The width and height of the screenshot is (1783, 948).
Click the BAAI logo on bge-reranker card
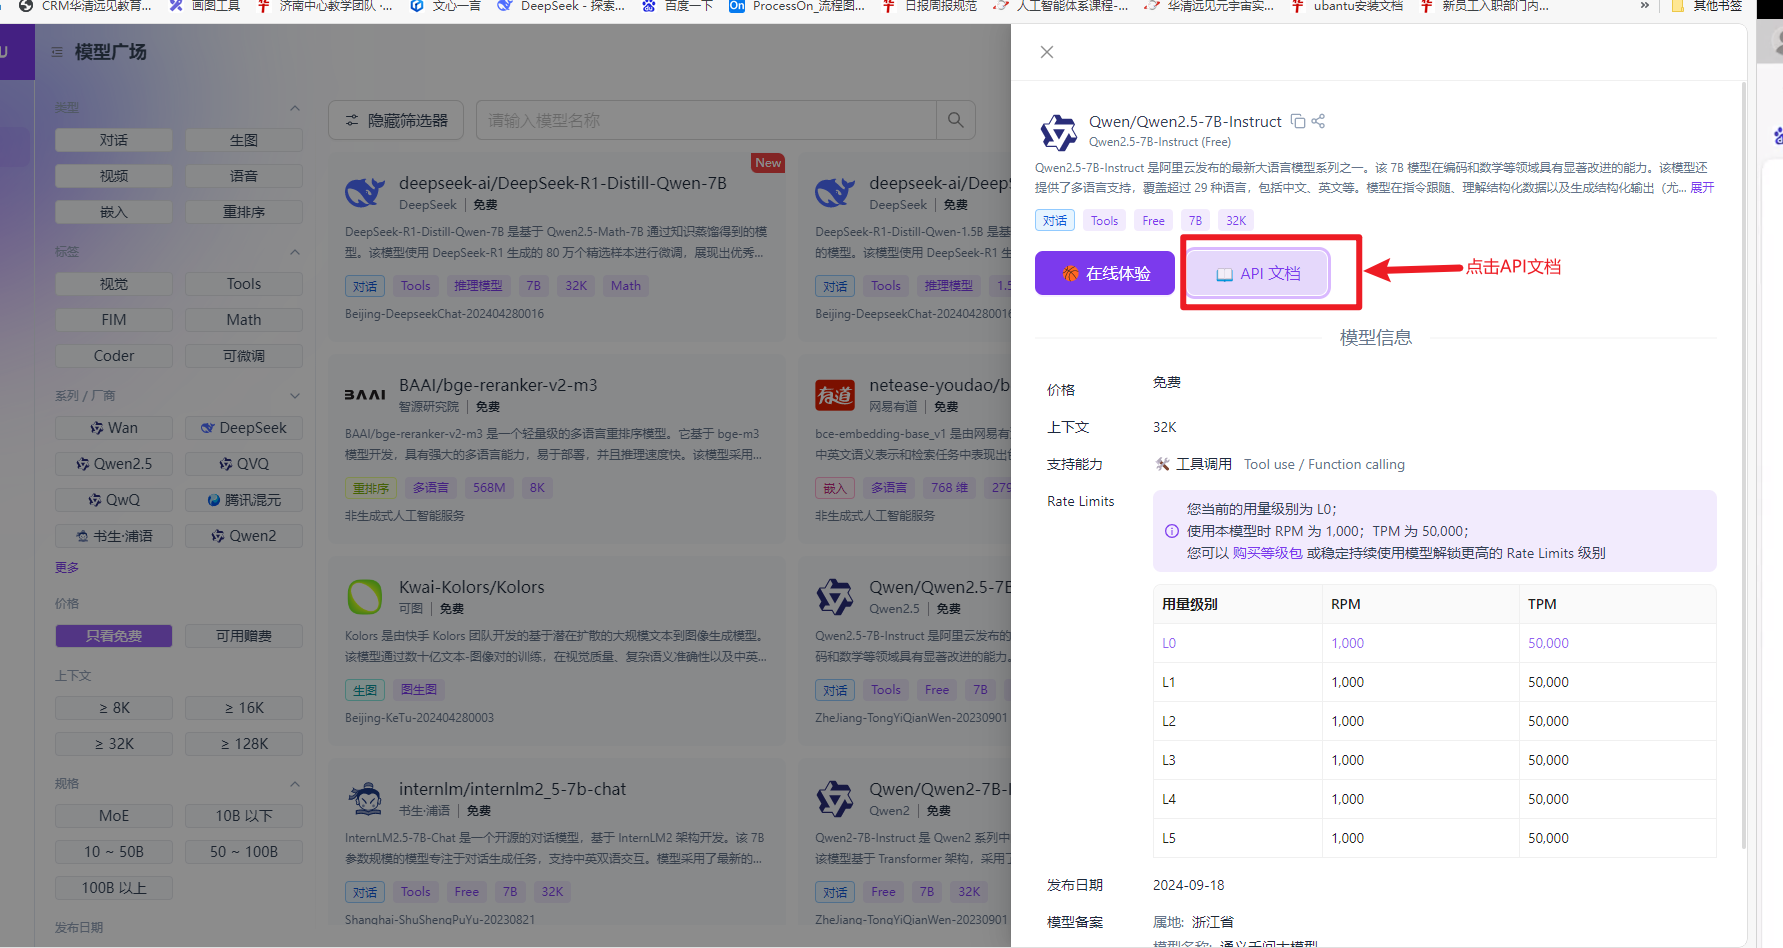365,394
